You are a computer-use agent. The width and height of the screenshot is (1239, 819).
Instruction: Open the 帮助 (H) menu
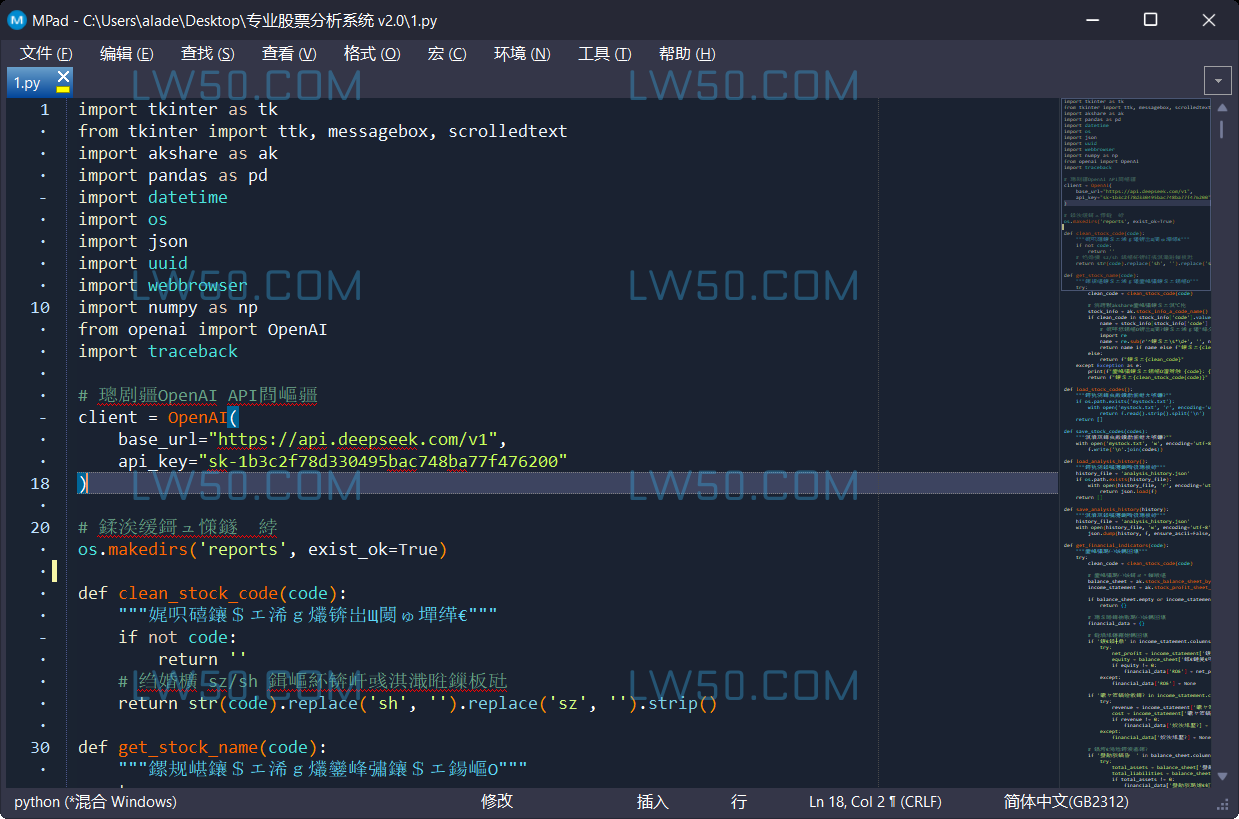(x=686, y=54)
